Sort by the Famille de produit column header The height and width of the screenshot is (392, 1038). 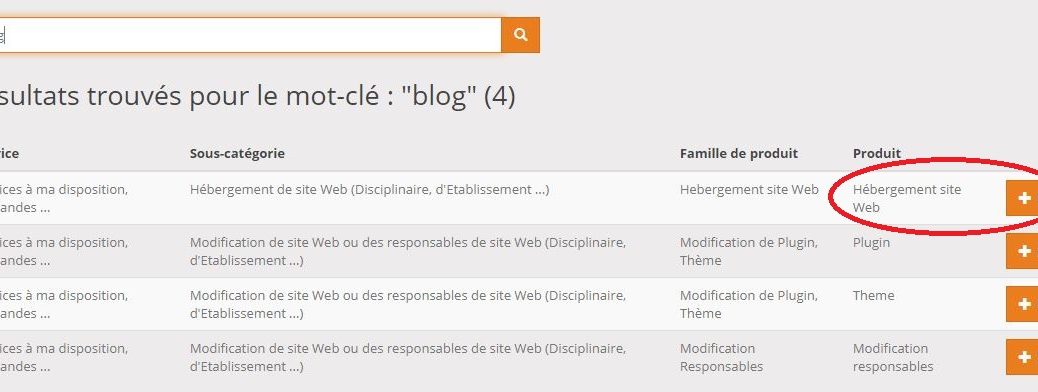pos(739,154)
